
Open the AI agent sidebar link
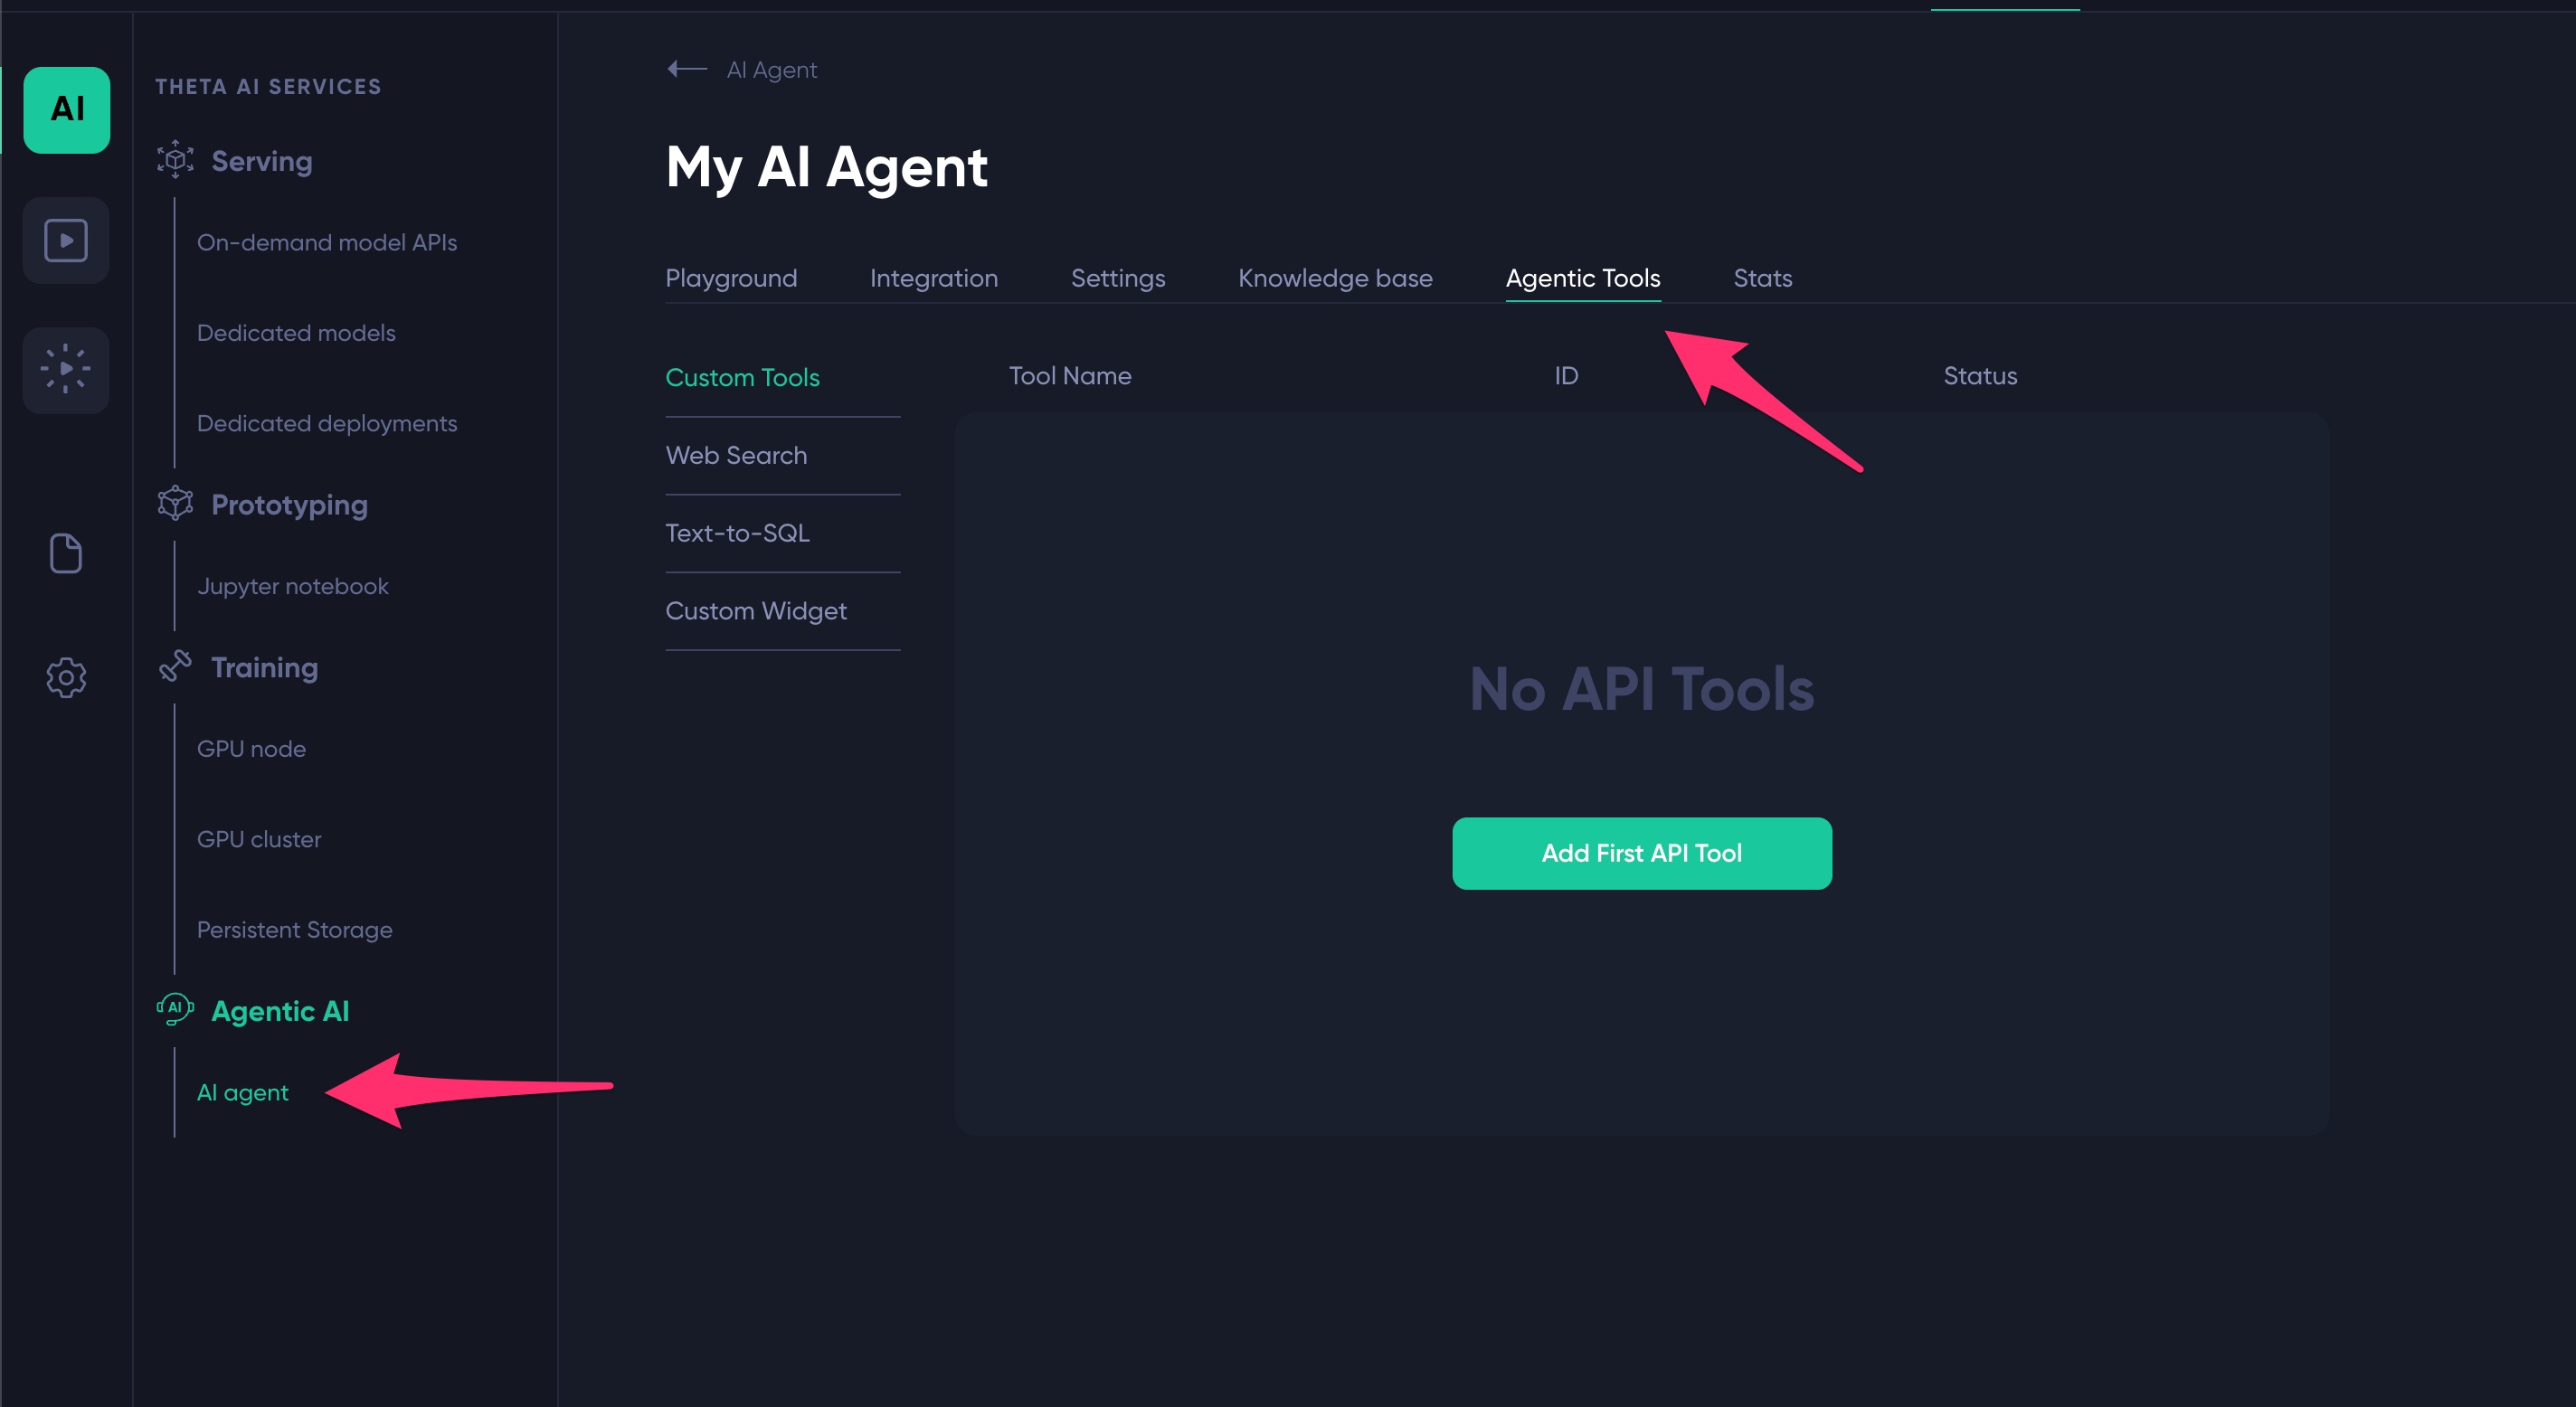point(243,1092)
